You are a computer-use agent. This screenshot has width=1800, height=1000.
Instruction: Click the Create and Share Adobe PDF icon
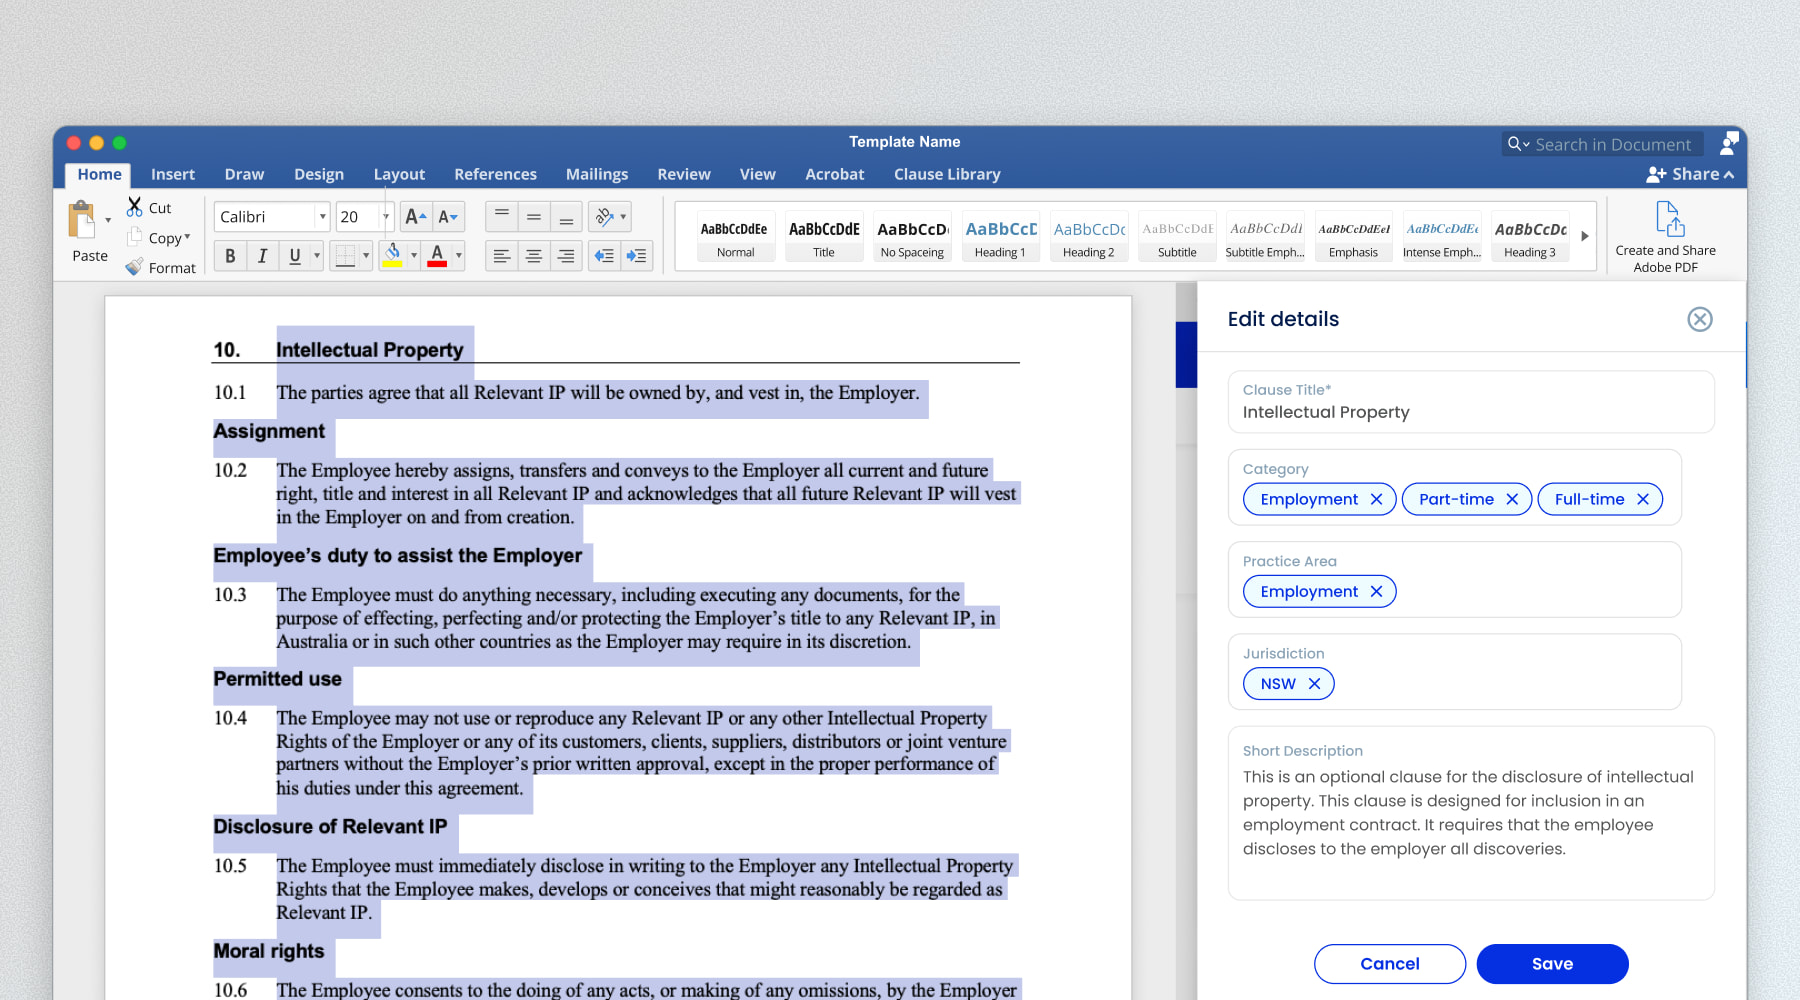[1669, 220]
